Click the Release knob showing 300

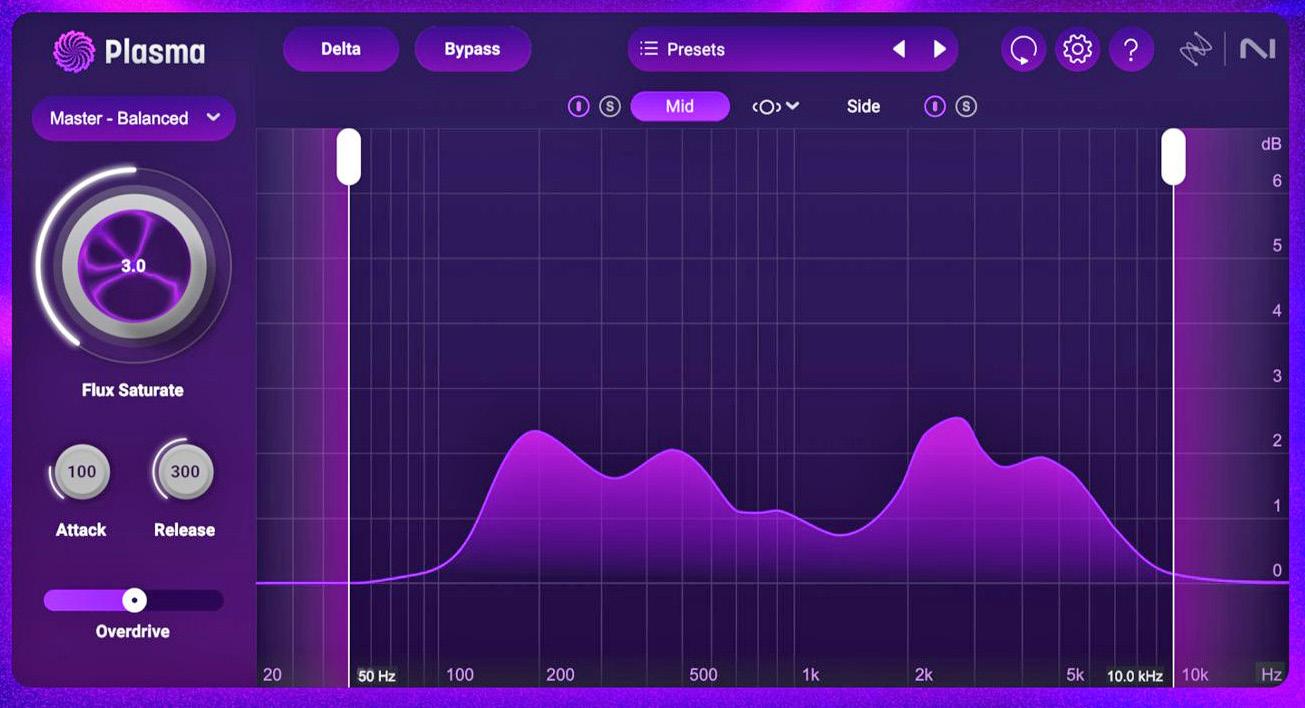coord(185,472)
